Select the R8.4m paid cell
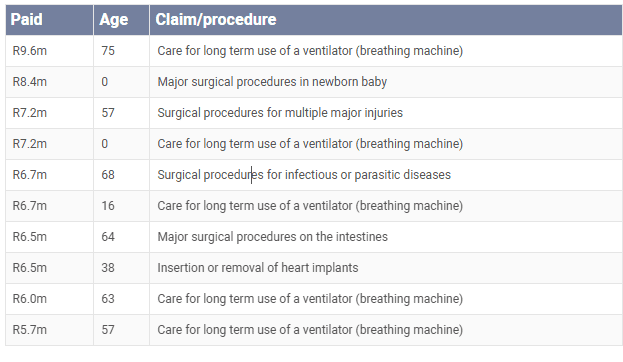The image size is (623, 362). (x=50, y=82)
